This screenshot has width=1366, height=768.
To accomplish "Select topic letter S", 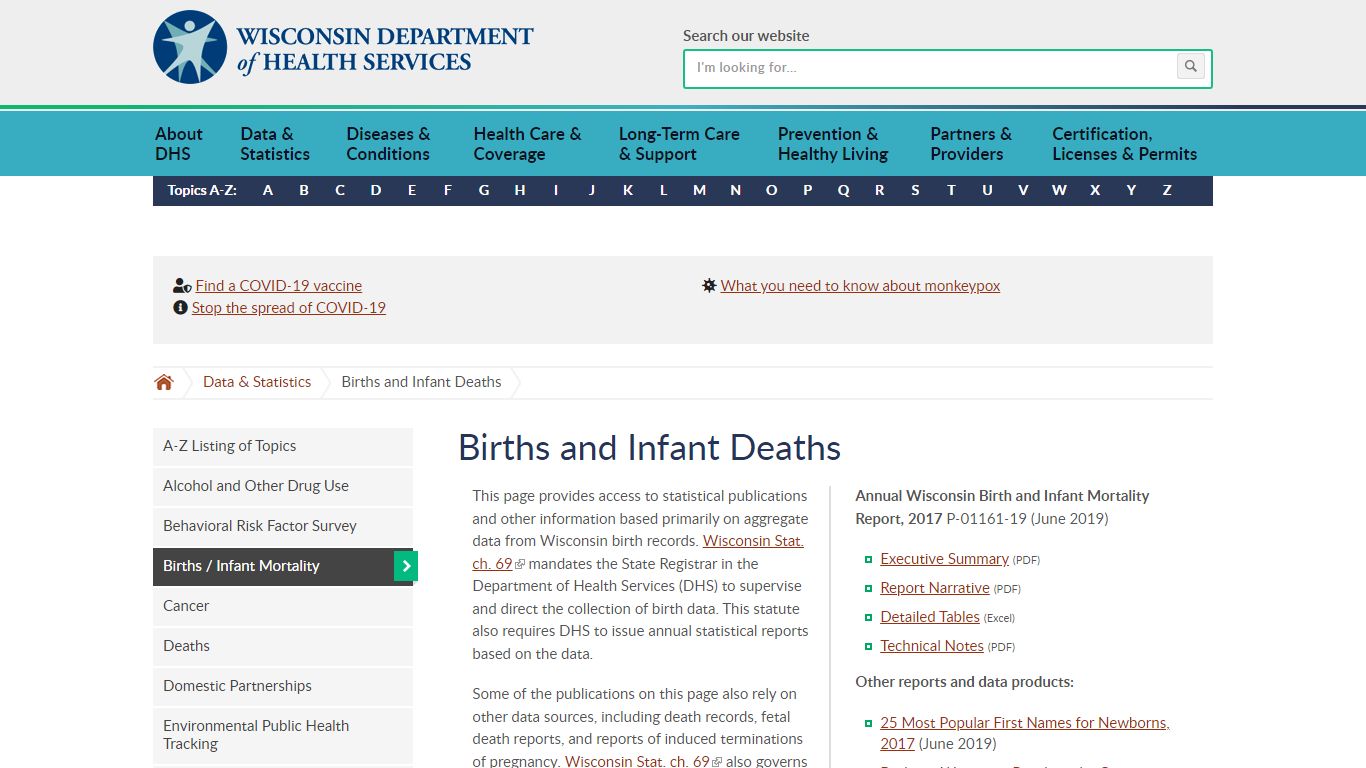I will [x=915, y=190].
